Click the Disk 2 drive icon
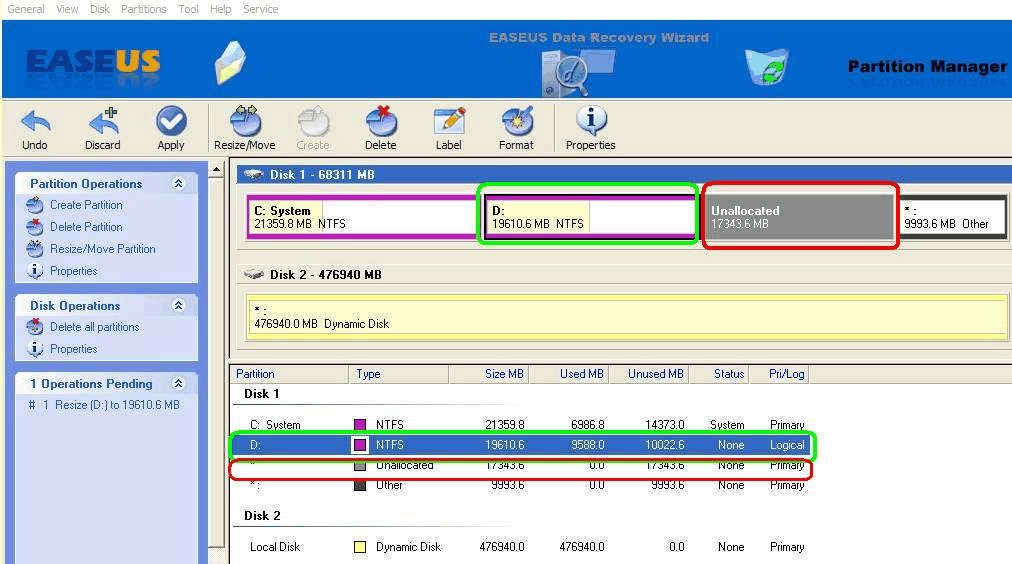The width and height of the screenshot is (1012, 564). [x=254, y=274]
